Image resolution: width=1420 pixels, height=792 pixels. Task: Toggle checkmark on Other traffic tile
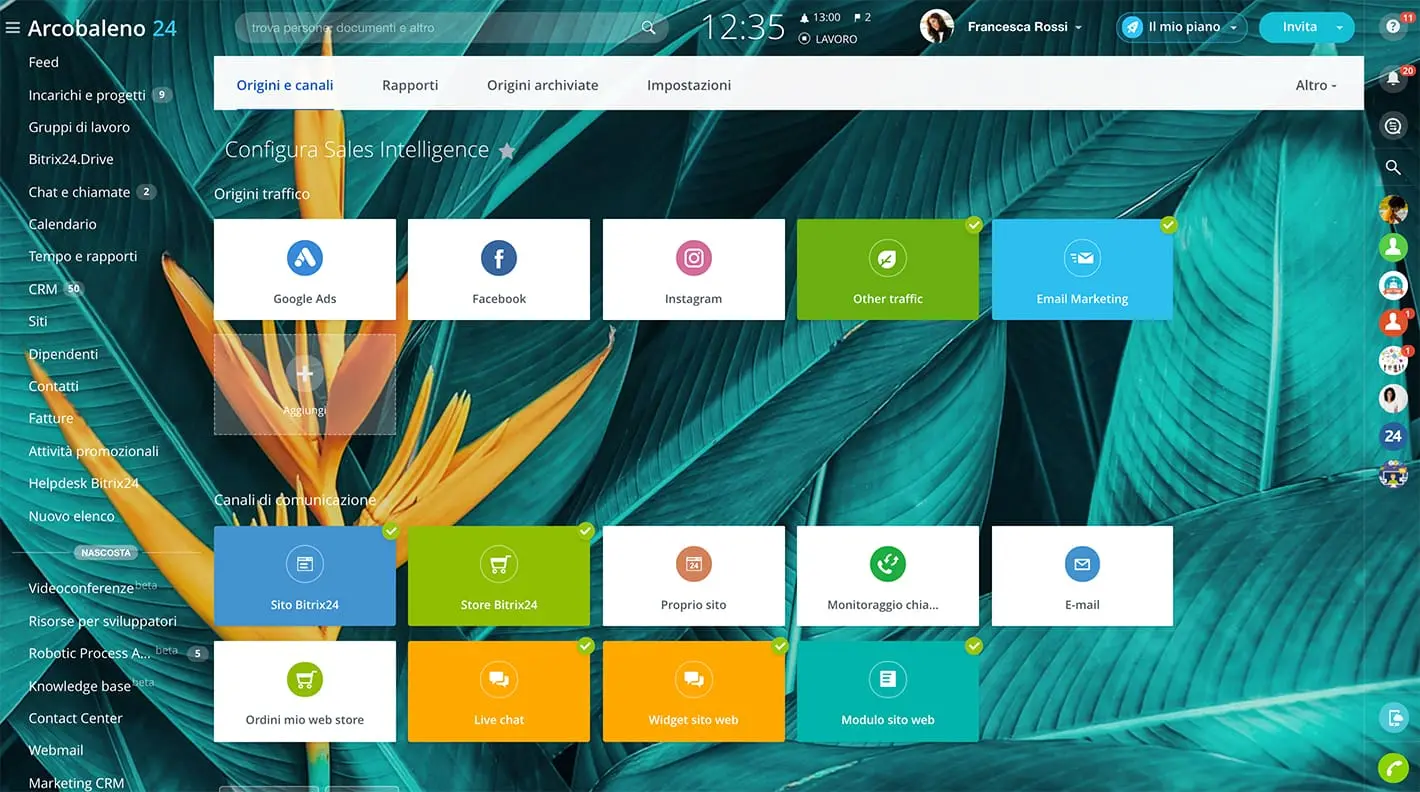[x=974, y=225]
